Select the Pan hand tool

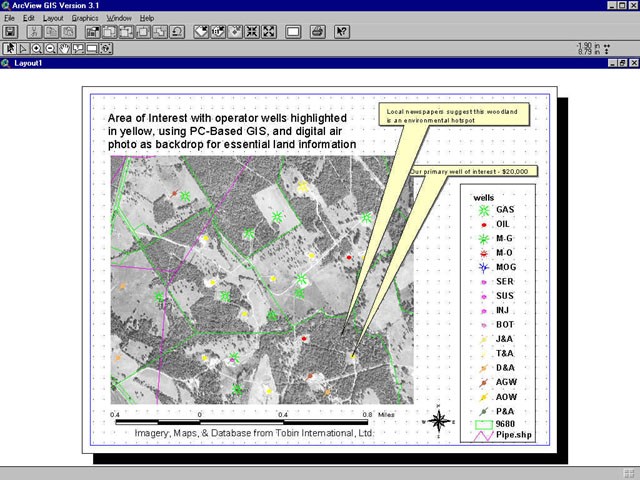click(64, 48)
